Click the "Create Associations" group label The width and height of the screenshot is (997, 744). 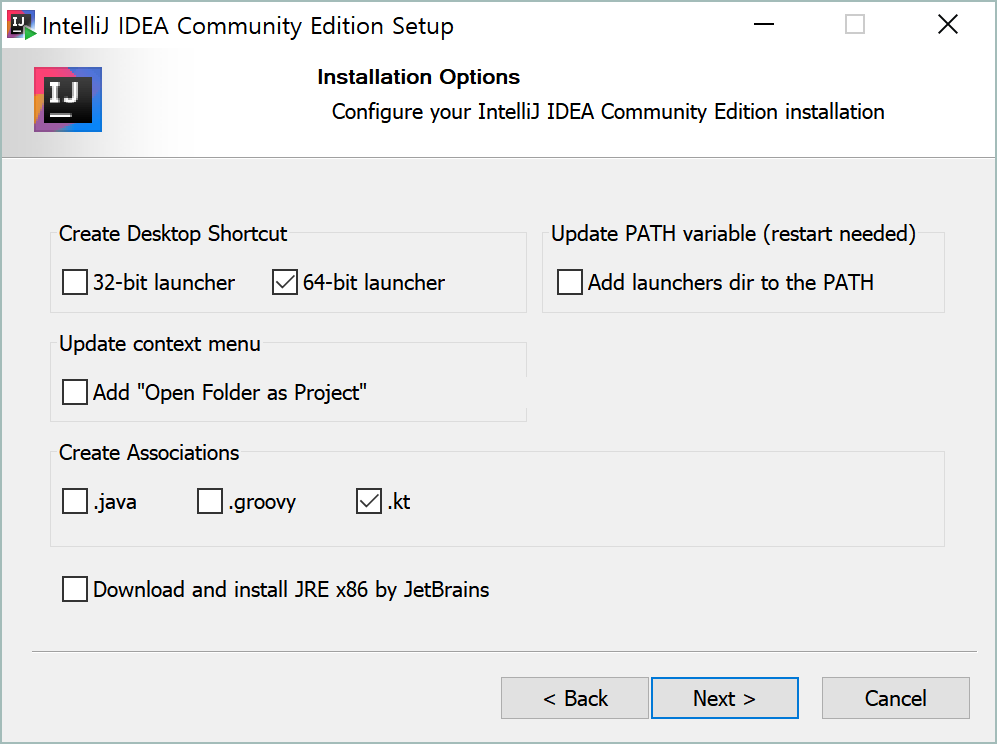[149, 453]
